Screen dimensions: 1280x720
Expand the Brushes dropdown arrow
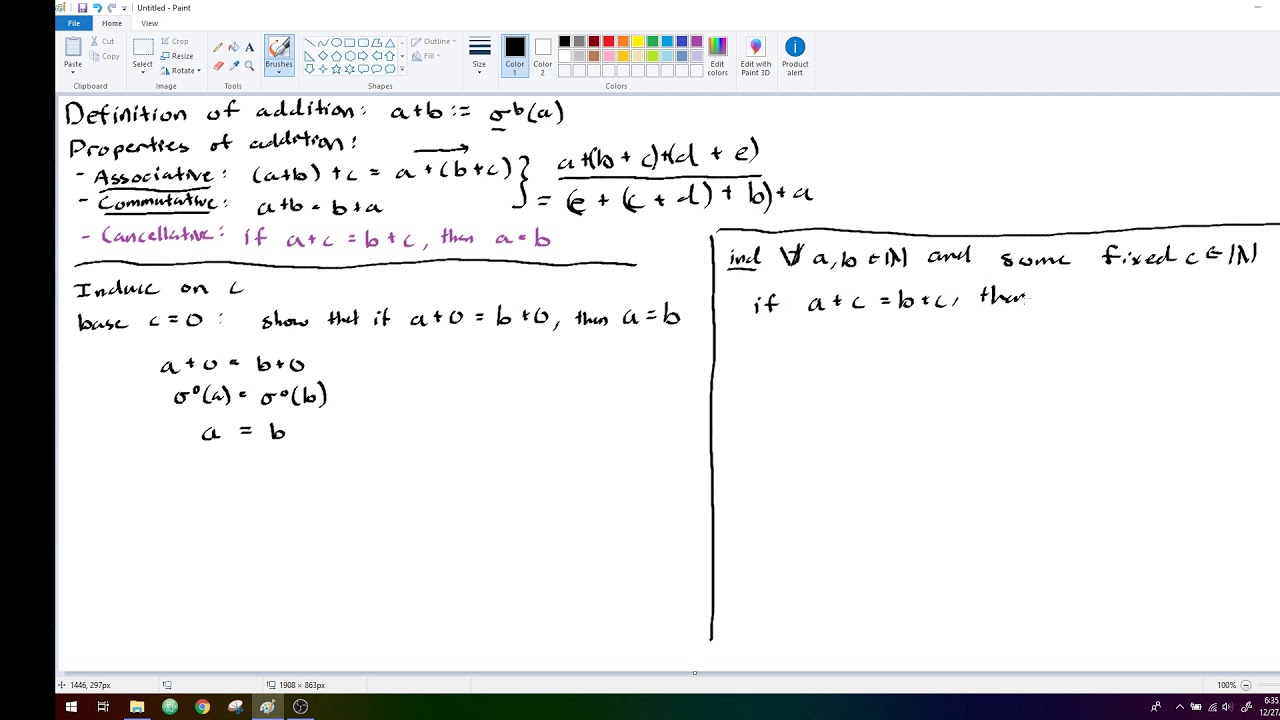(279, 72)
